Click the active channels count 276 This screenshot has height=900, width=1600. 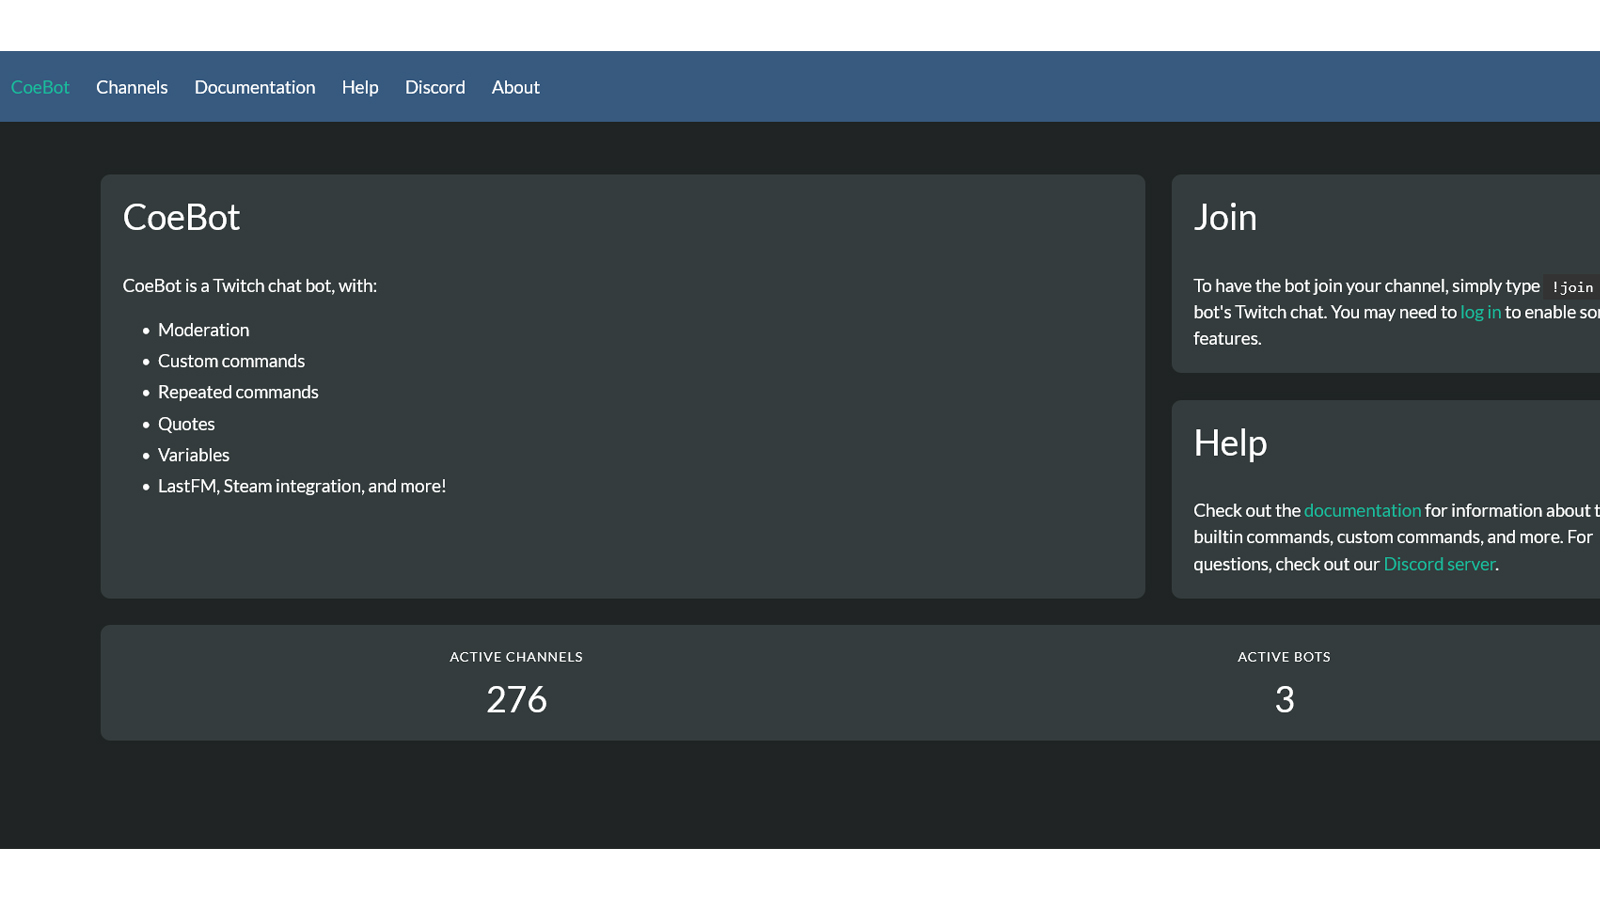pyautogui.click(x=516, y=700)
